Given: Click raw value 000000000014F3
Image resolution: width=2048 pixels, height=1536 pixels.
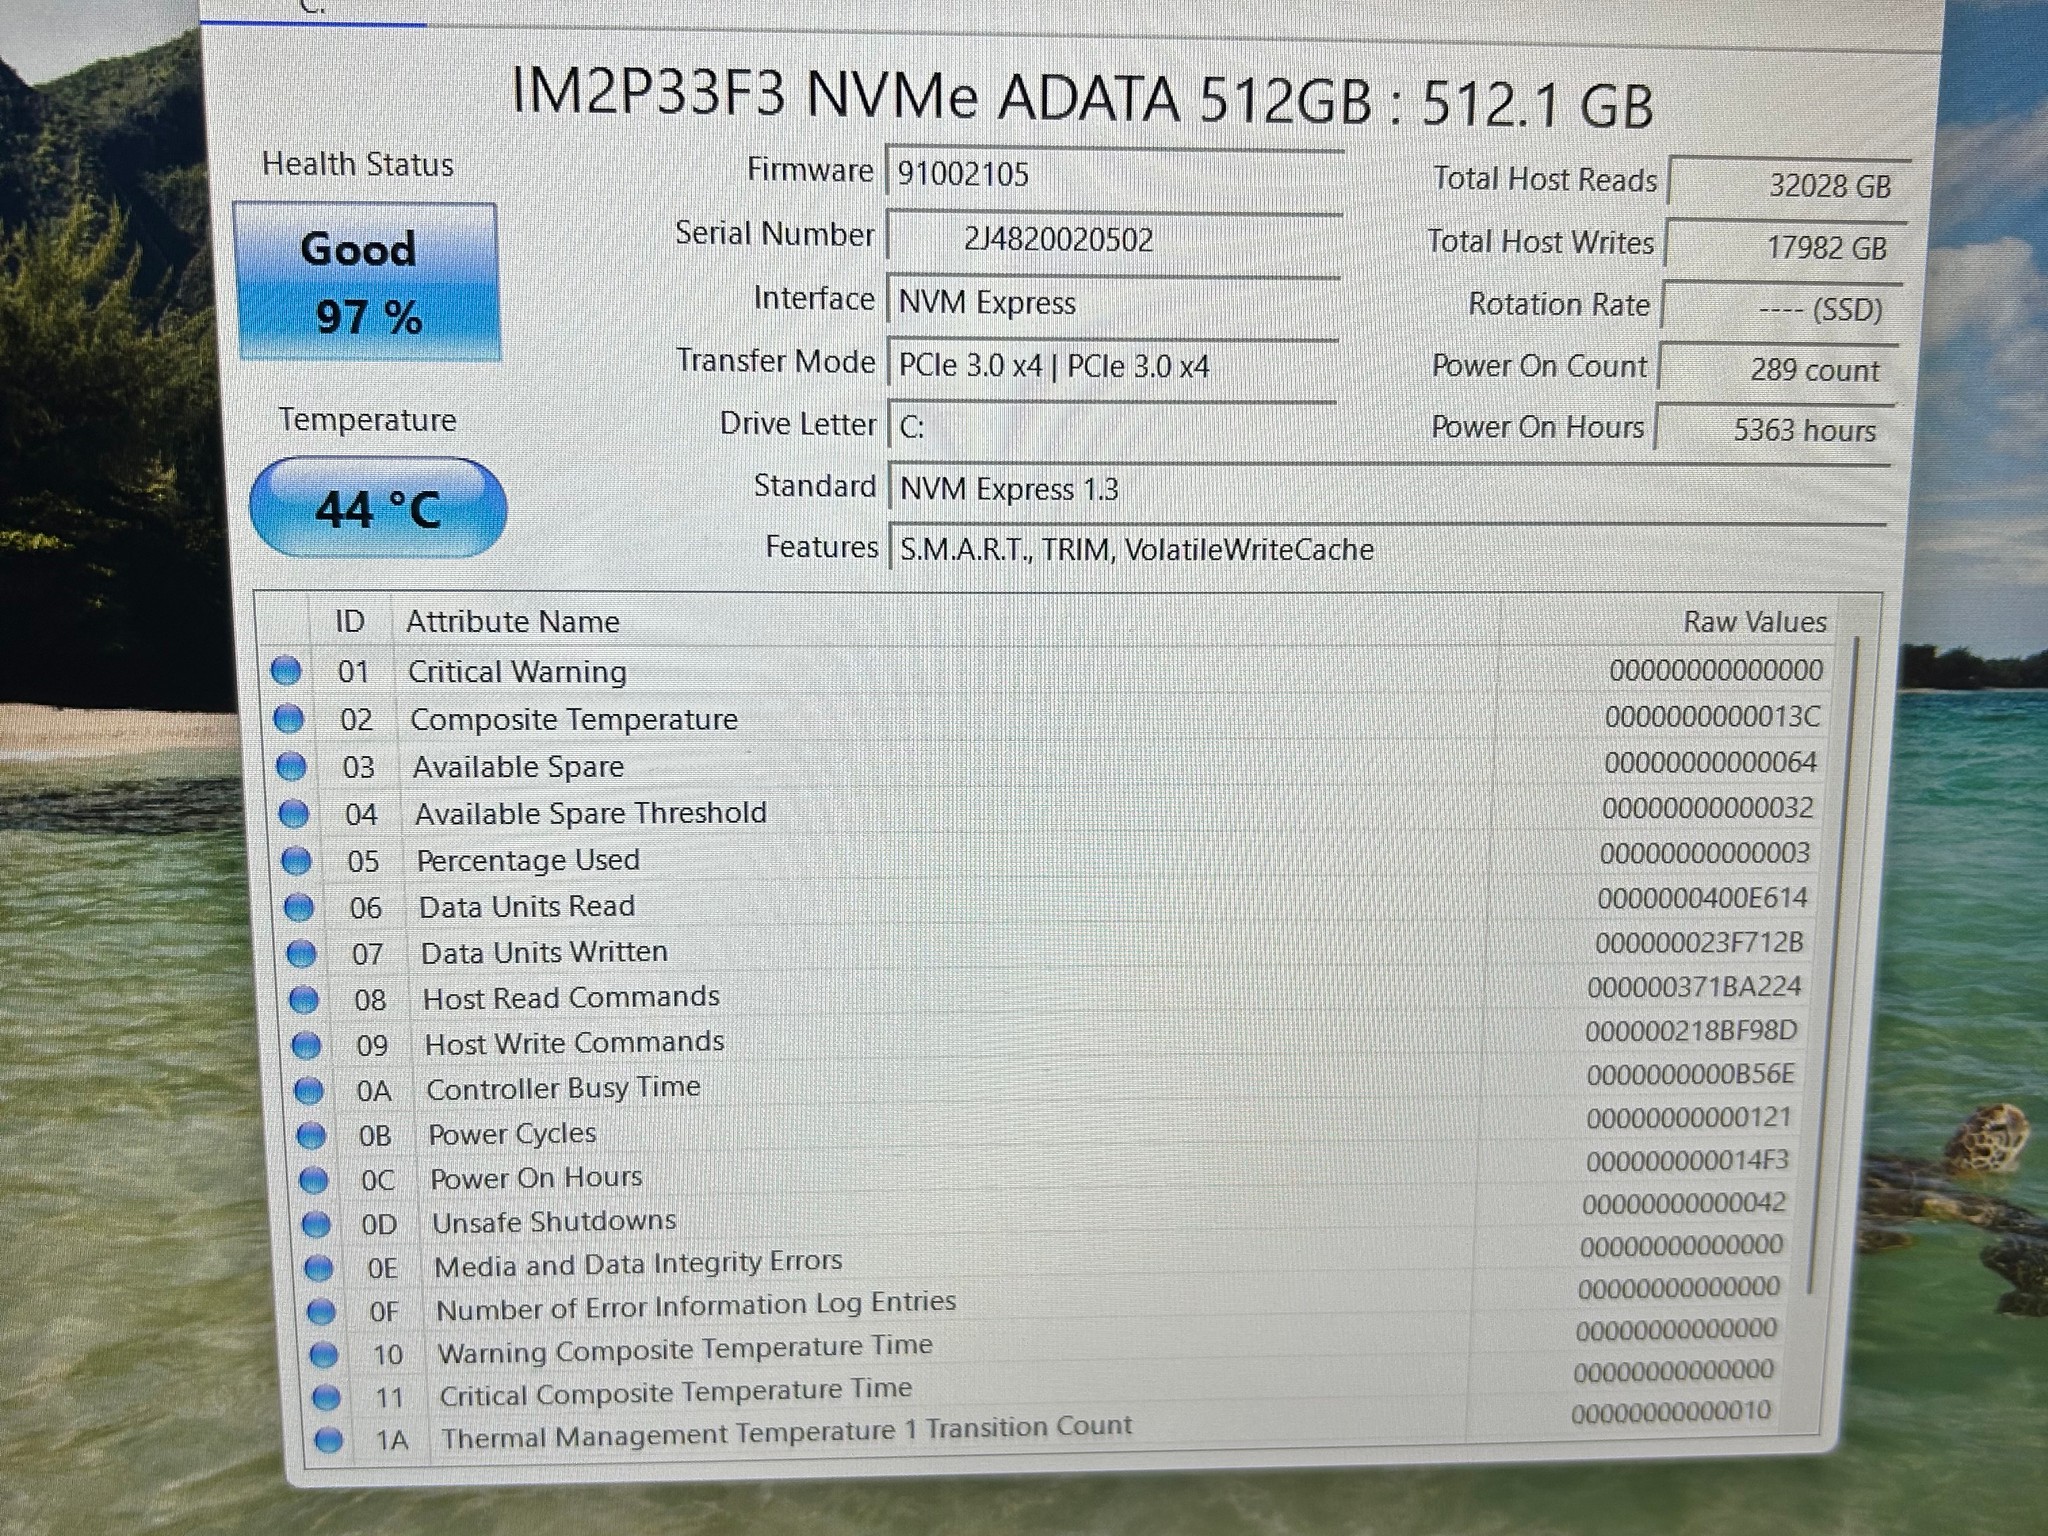Looking at the screenshot, I should tap(1687, 1161).
